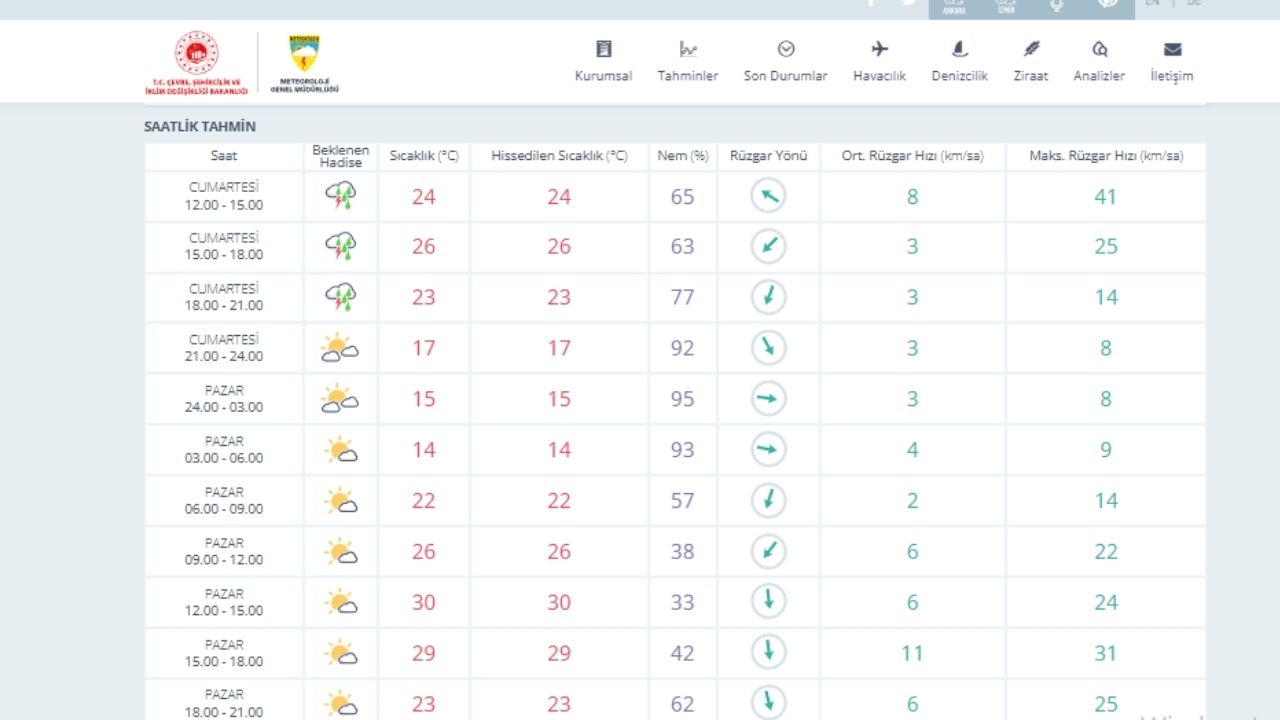Click wind direction arrow for Cumartesi 18.00 - 21.00
This screenshot has height=720, width=1280.
point(768,297)
